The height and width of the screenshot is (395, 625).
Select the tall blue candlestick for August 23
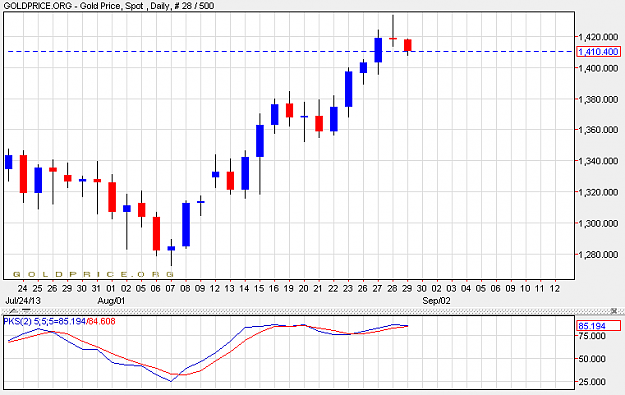pyautogui.click(x=348, y=89)
